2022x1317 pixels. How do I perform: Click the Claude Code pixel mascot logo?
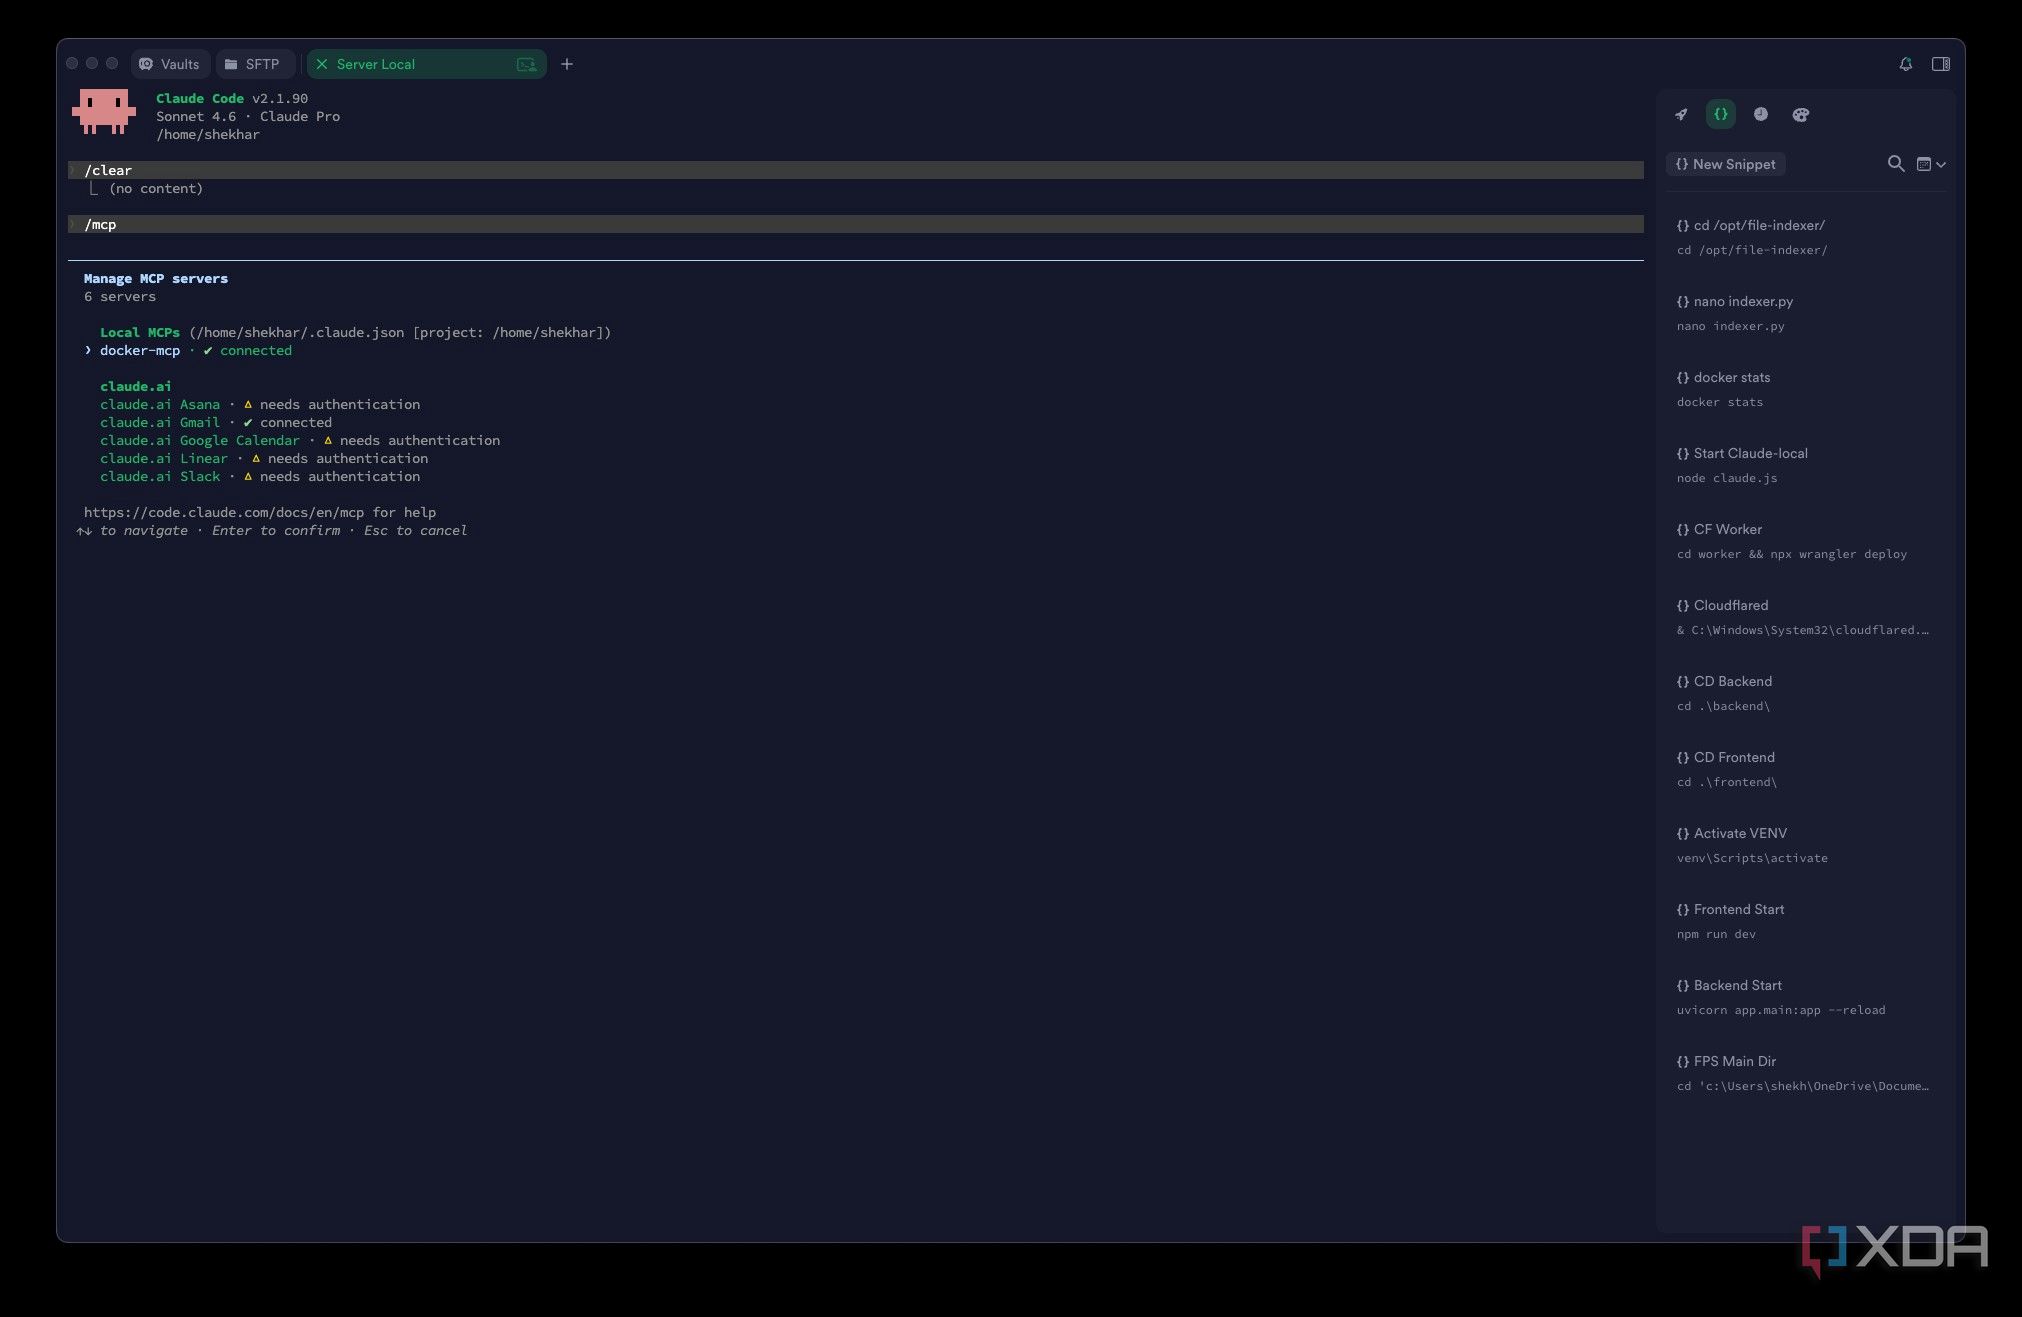pos(104,111)
